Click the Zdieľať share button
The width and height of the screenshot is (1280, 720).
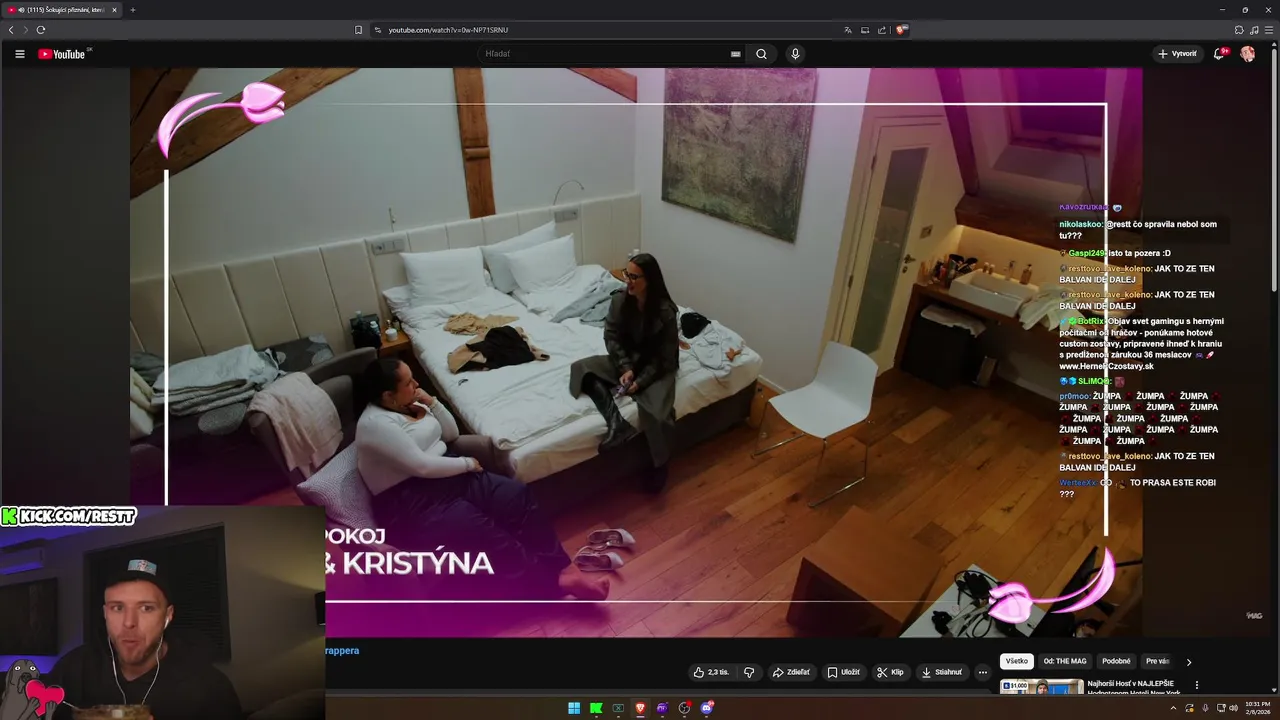[x=791, y=672]
